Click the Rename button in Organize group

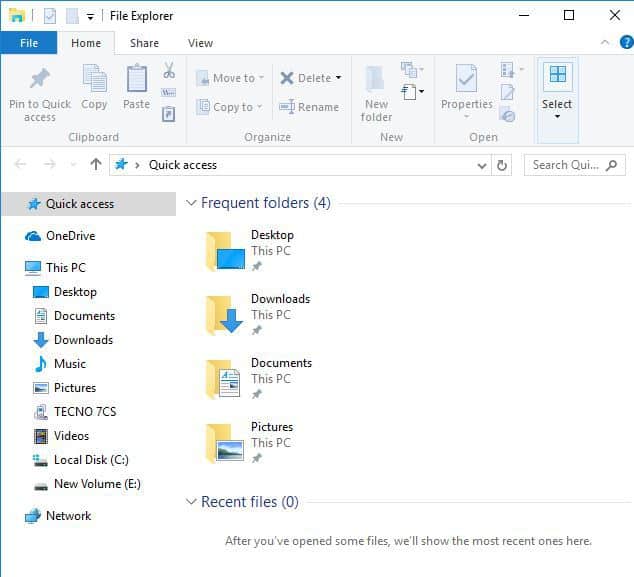tap(309, 107)
